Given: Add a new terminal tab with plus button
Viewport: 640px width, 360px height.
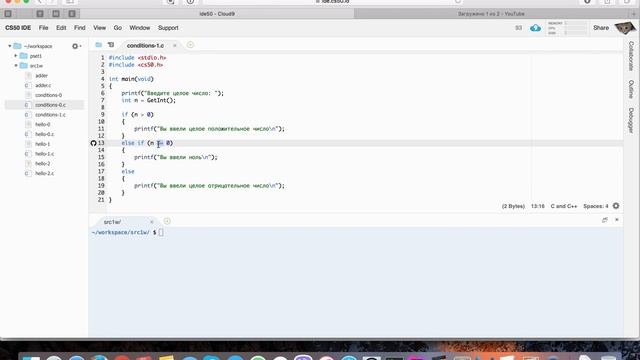Looking at the screenshot, I should (x=167, y=221).
